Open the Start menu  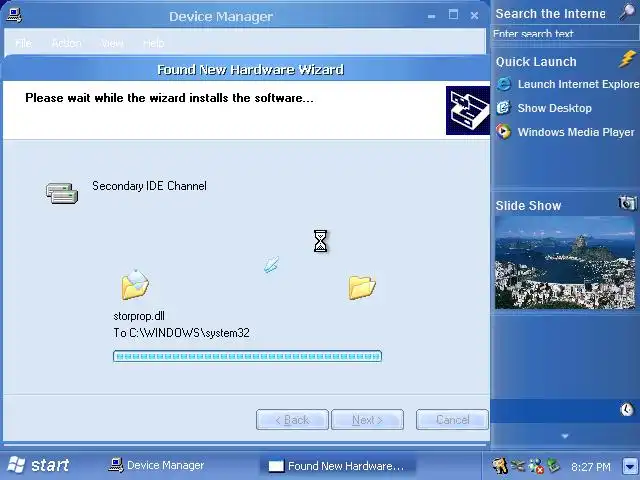pyautogui.click(x=38, y=465)
